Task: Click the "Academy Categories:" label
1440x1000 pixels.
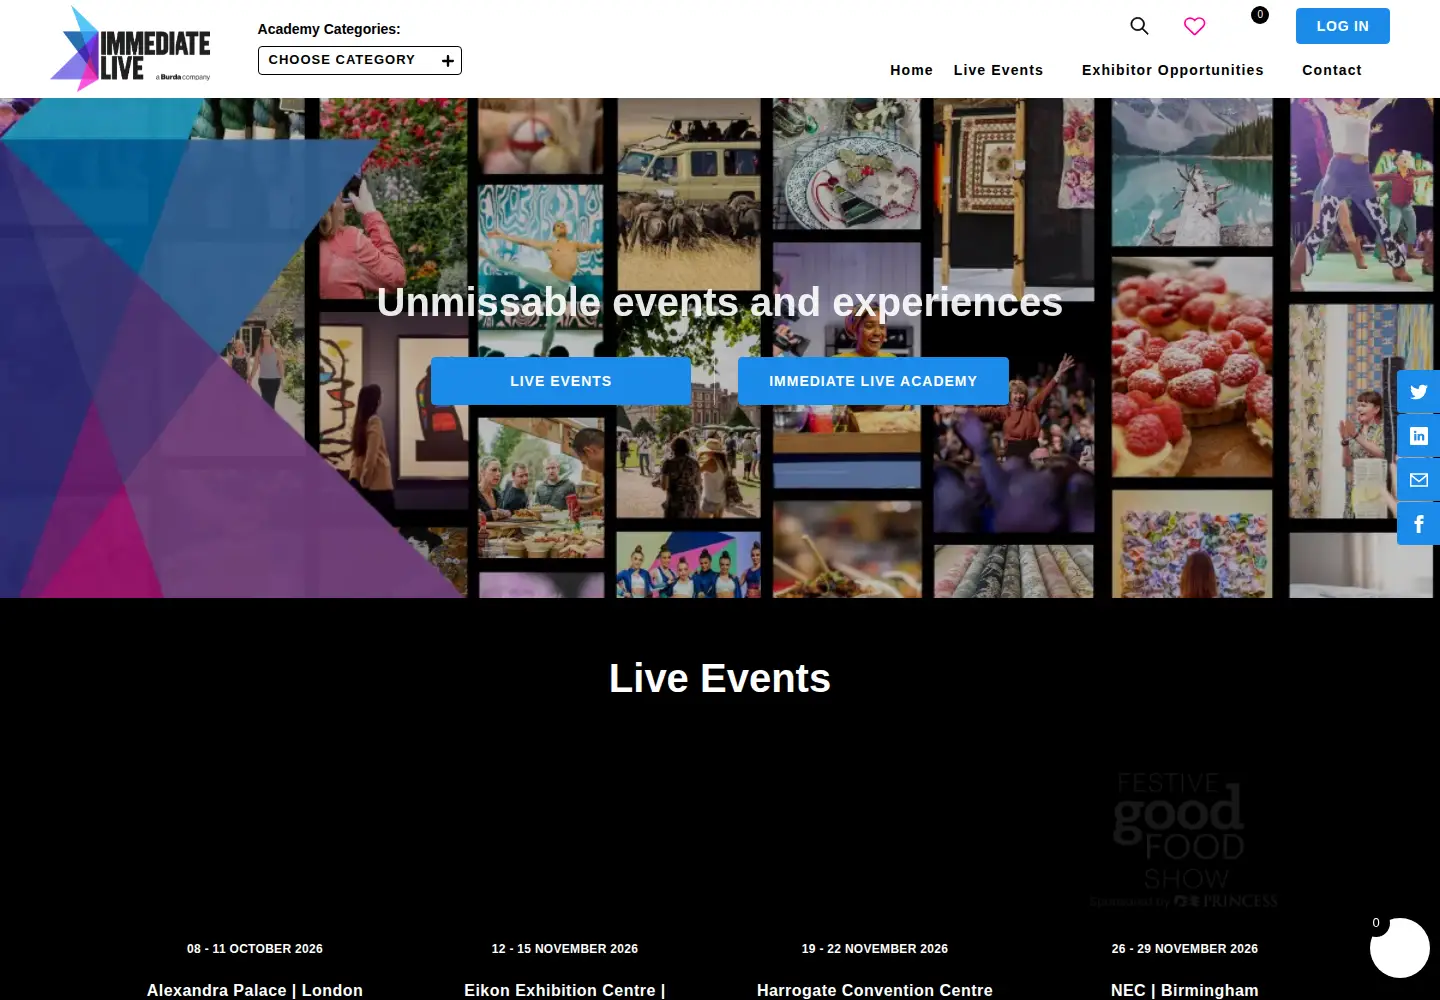Action: point(329,29)
